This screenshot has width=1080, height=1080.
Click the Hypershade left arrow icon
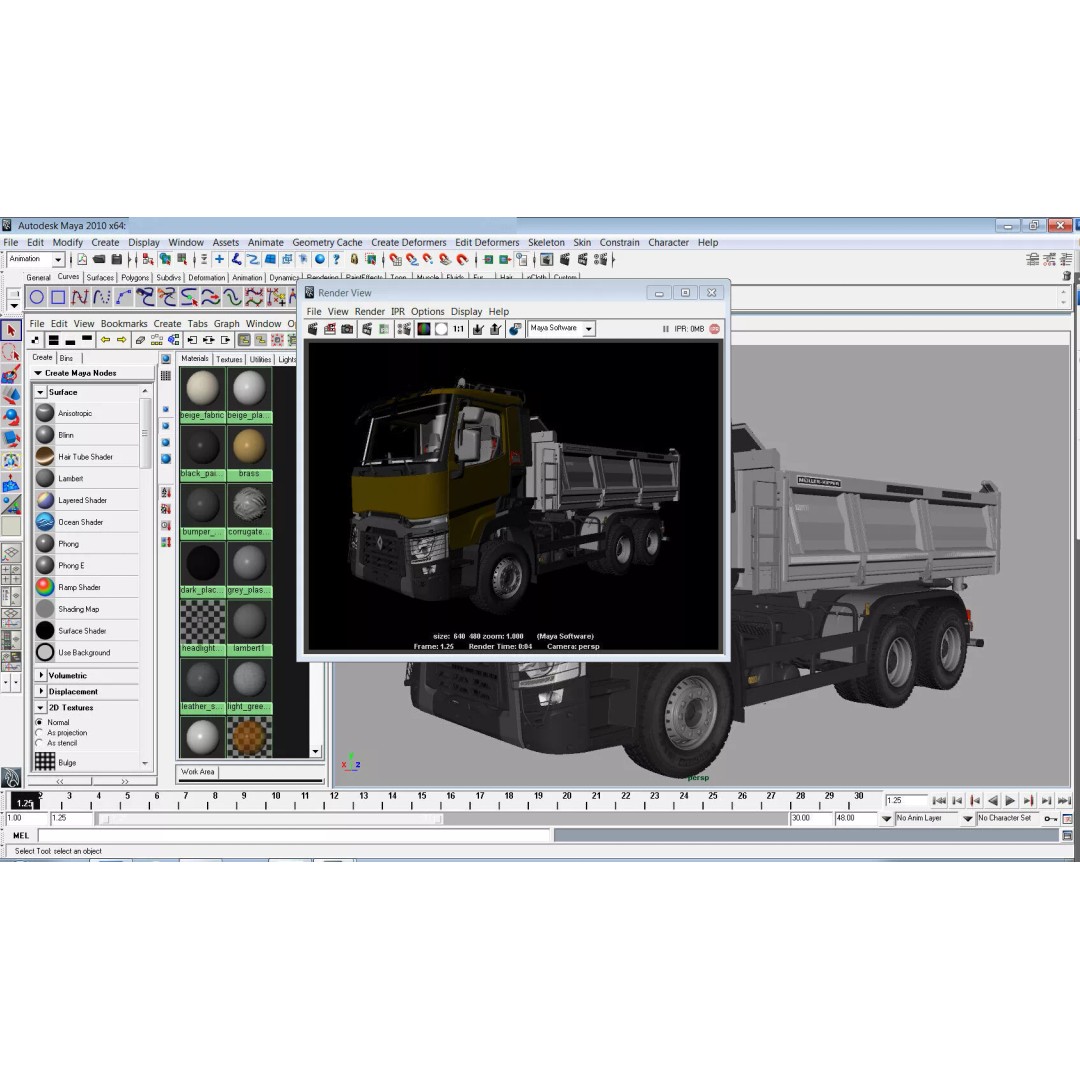click(105, 340)
